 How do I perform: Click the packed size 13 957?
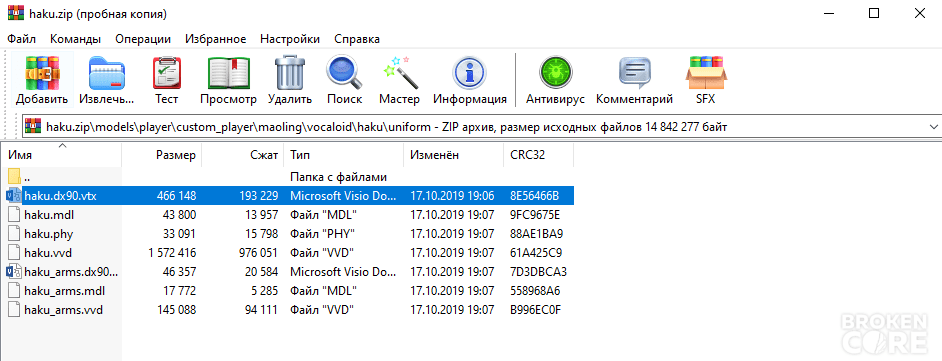261,214
